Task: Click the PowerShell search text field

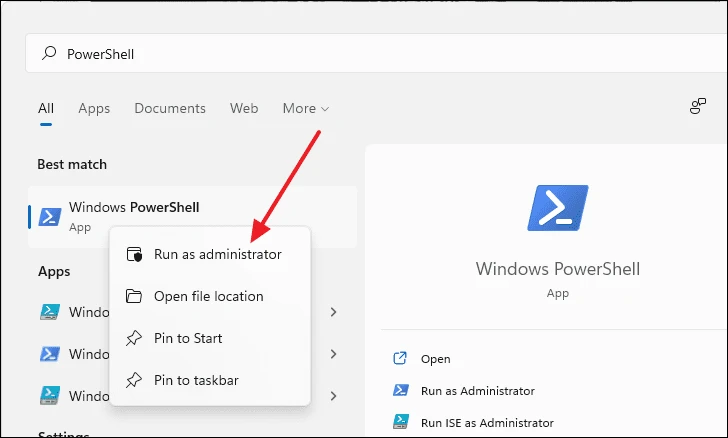Action: (x=376, y=53)
